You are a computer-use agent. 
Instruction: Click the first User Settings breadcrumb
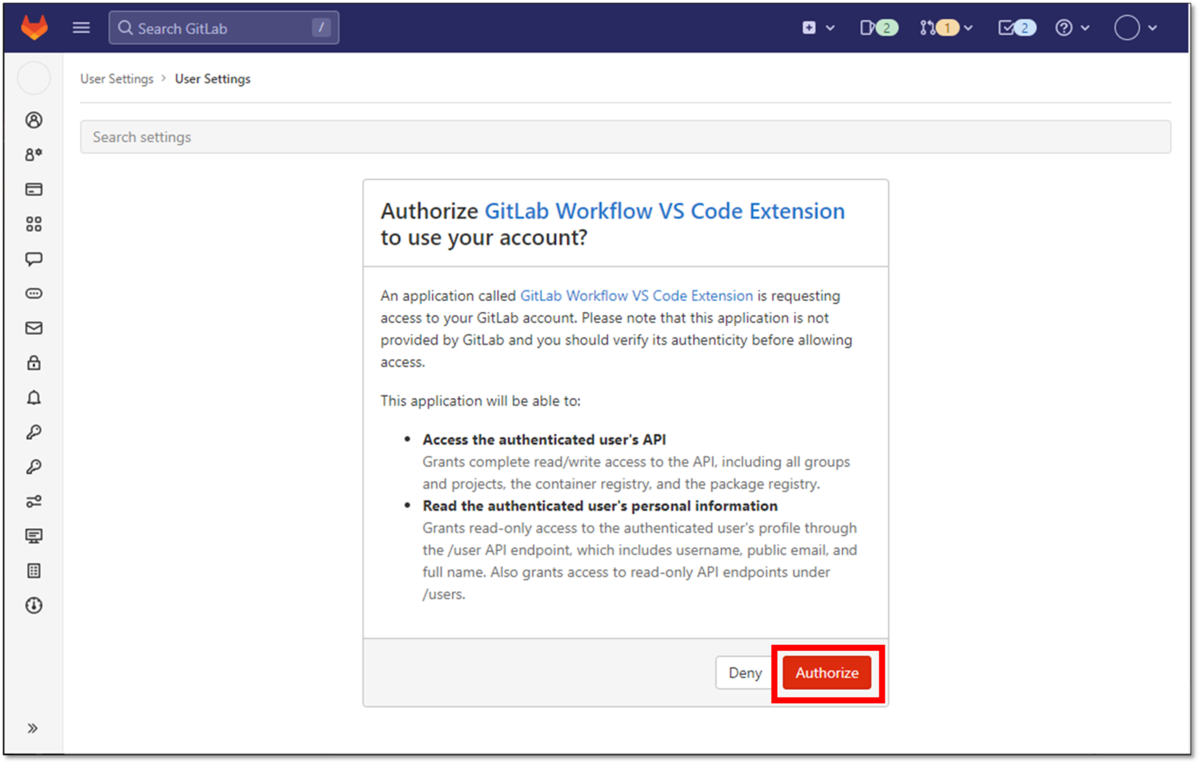click(117, 79)
